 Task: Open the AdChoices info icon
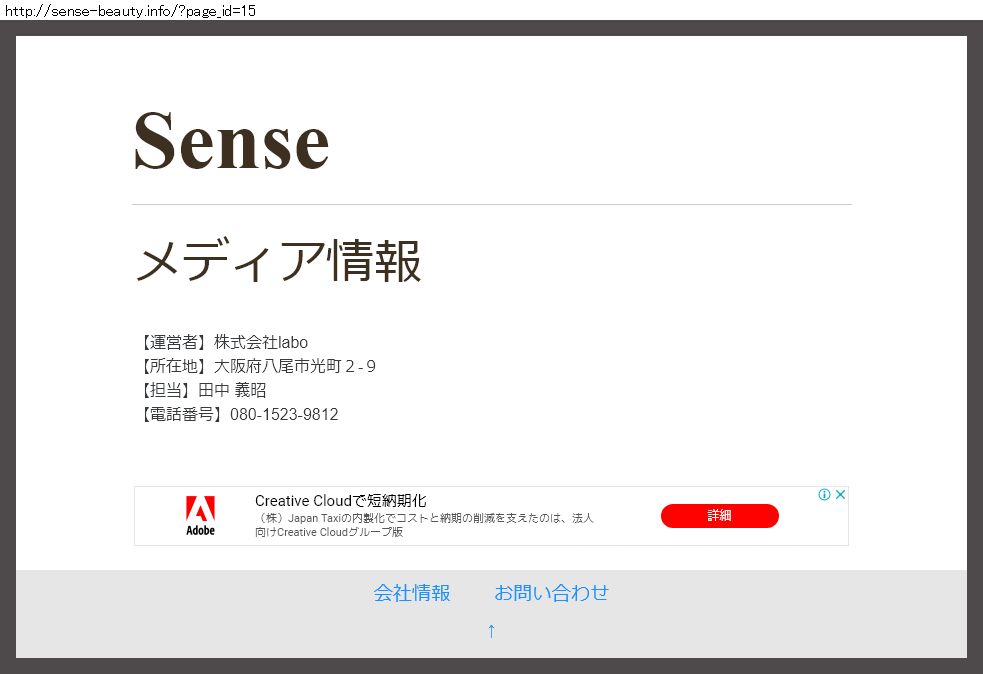[x=824, y=495]
